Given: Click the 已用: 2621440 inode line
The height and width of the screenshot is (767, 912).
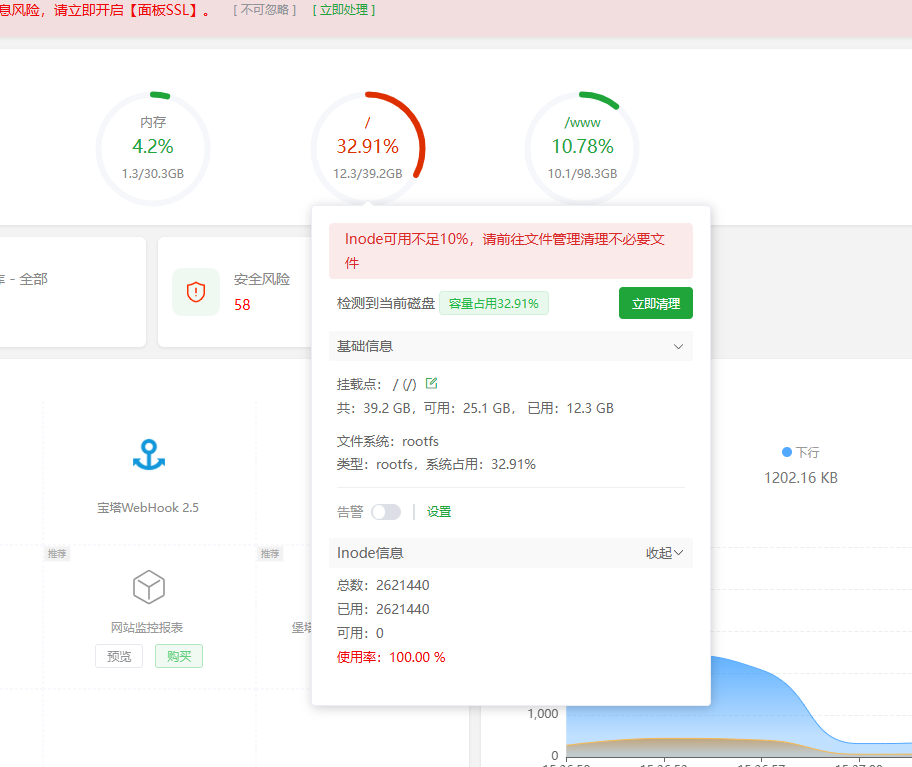Looking at the screenshot, I should tap(383, 609).
